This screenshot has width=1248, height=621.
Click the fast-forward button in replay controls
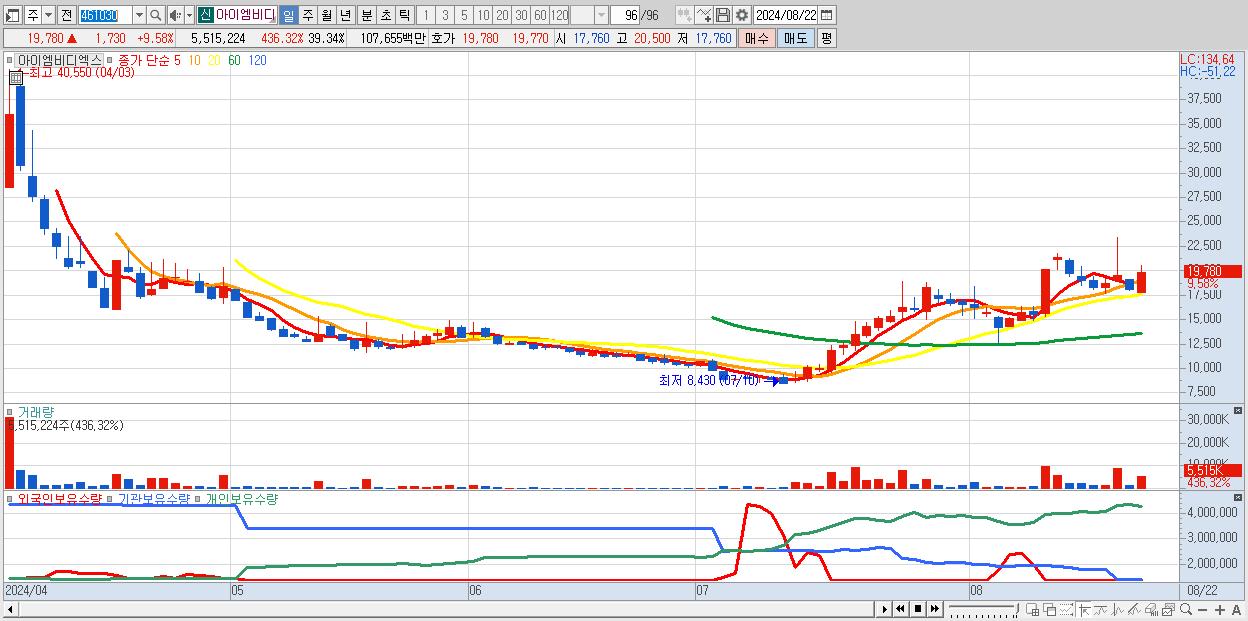tap(934, 609)
